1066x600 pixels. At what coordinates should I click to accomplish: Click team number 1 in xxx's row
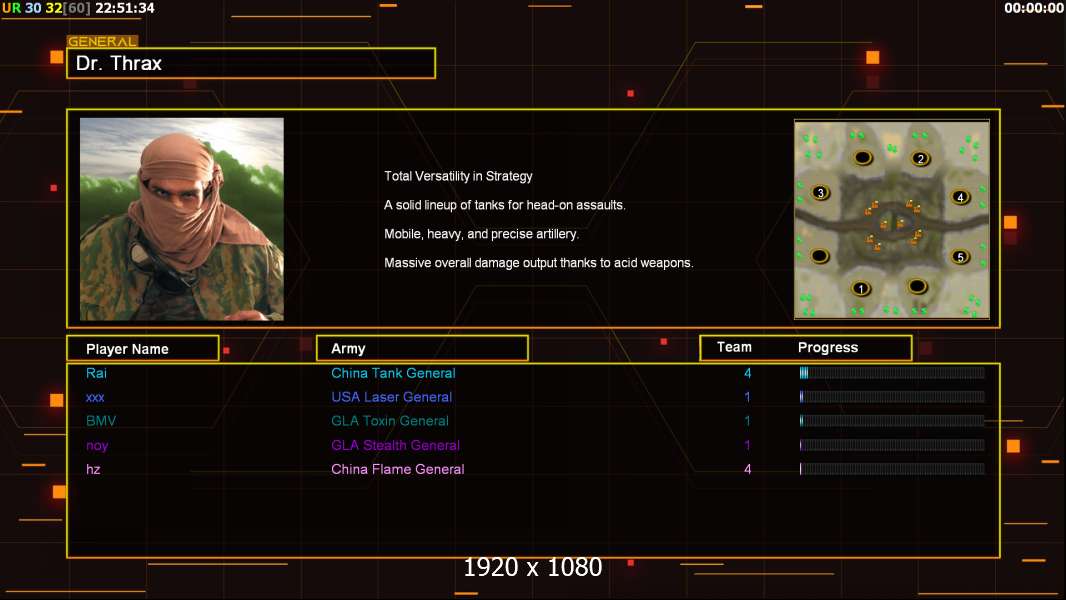747,397
